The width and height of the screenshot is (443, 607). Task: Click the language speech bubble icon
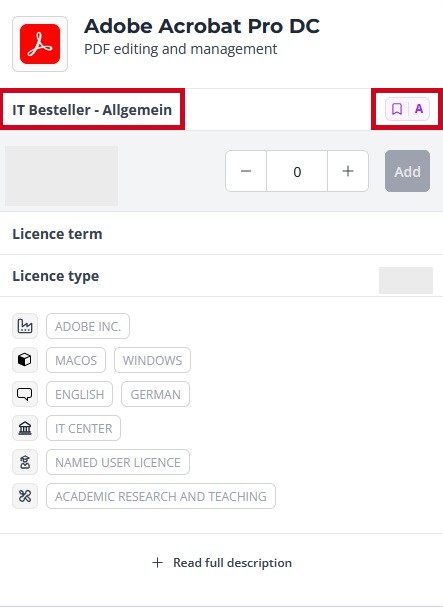coord(25,394)
